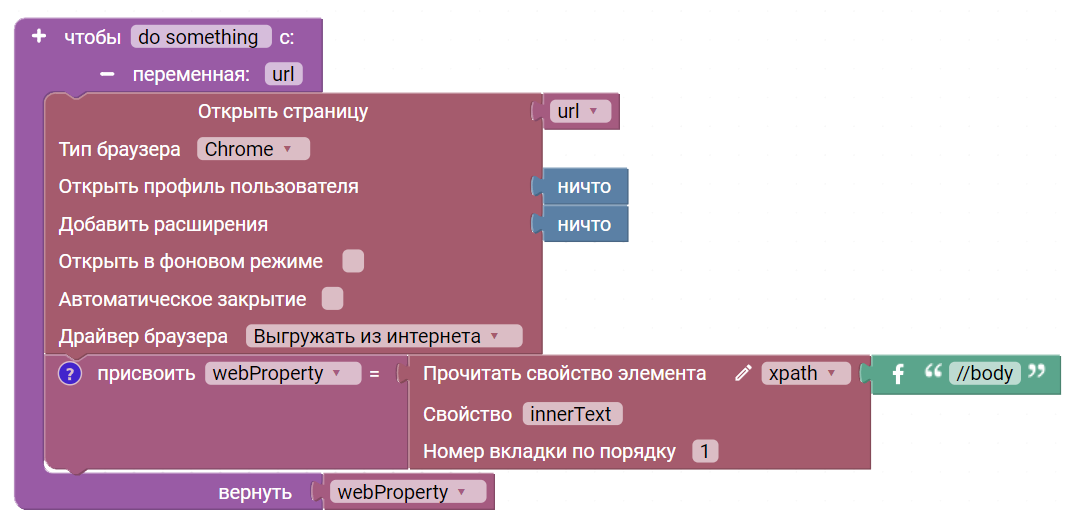The height and width of the screenshot is (525, 1073).
Task: Click the 'Номер вкладки по порядку' label
Action: (x=550, y=452)
